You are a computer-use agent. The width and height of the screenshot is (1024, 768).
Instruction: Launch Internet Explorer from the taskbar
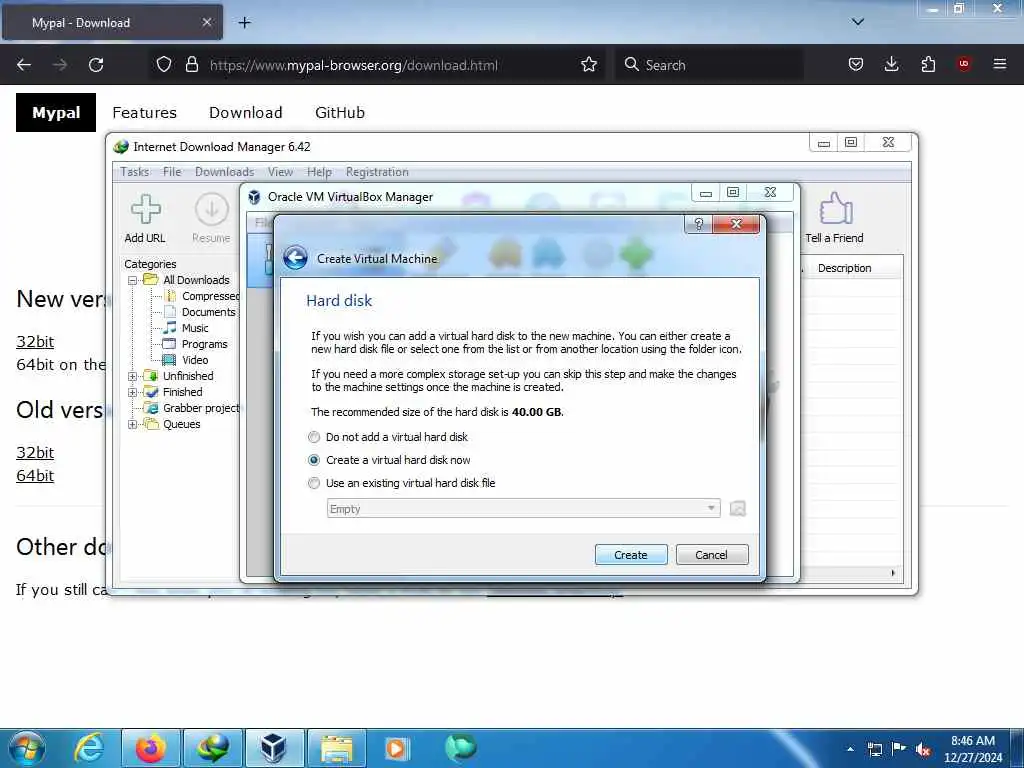89,748
